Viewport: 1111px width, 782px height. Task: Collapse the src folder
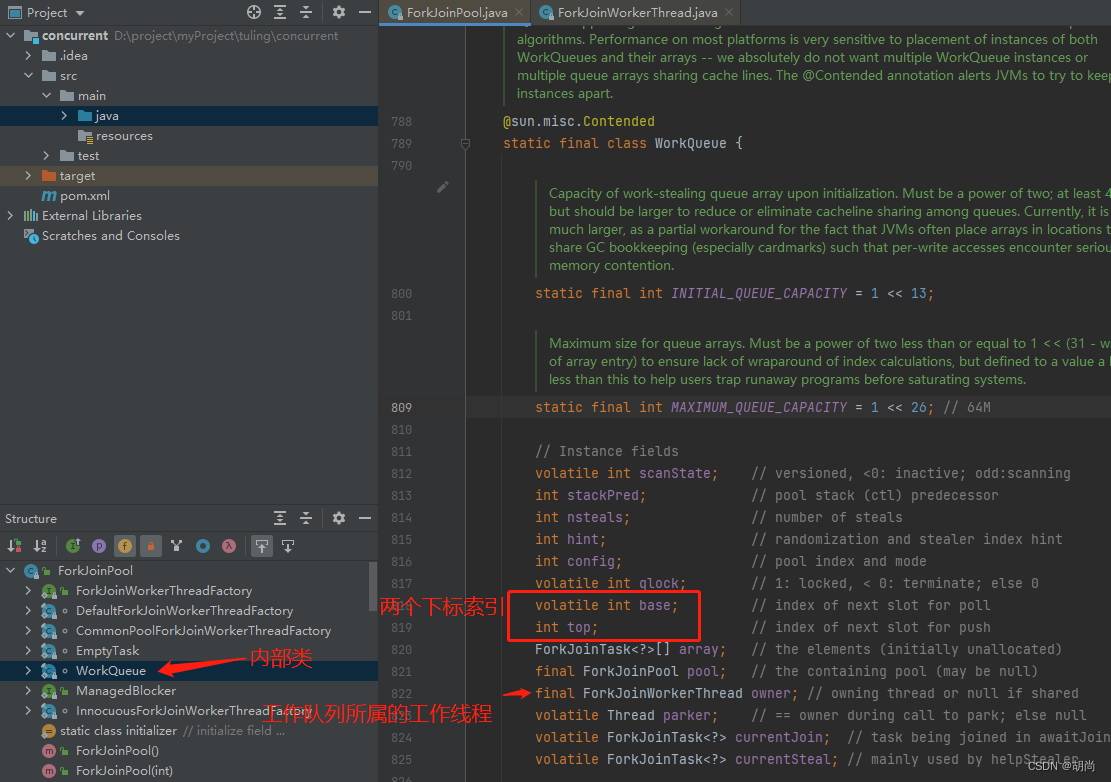point(28,75)
